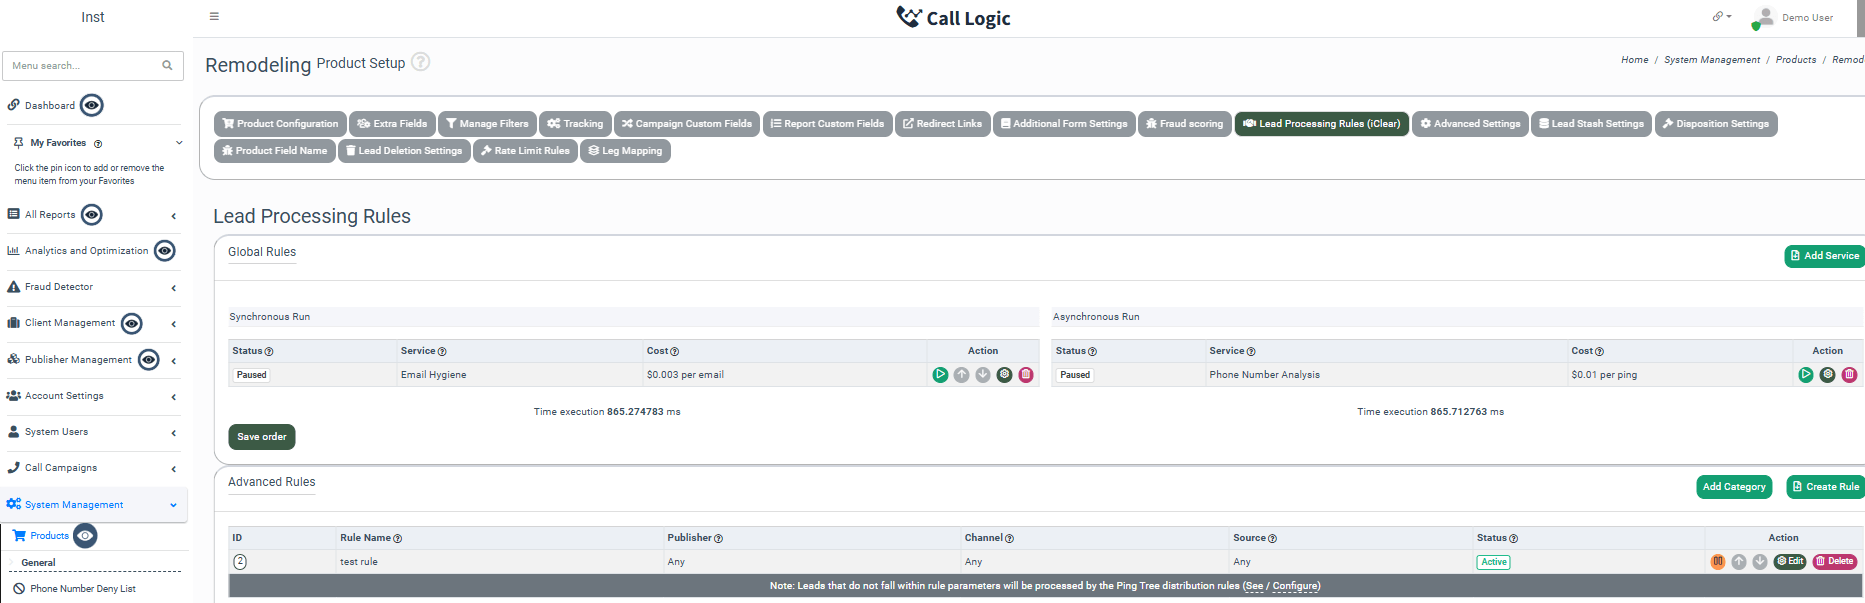
Task: Open Product Setup help question mark icon
Action: point(421,62)
